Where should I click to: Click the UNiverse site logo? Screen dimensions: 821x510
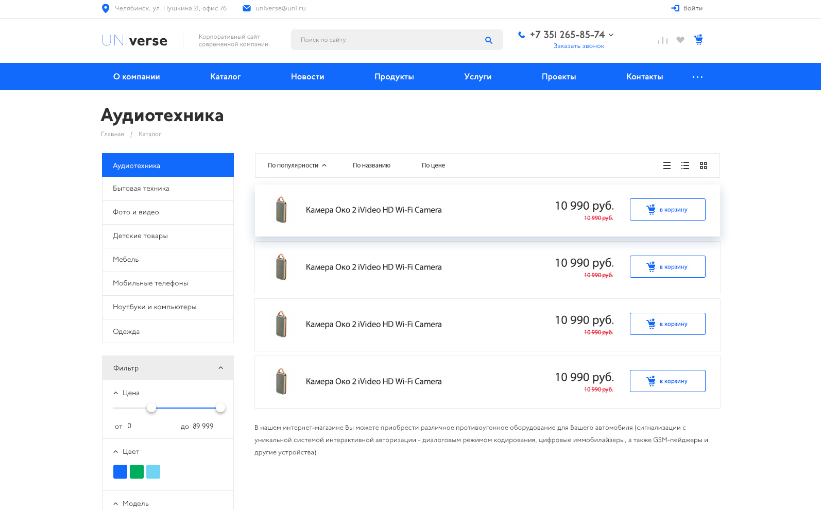coord(134,40)
